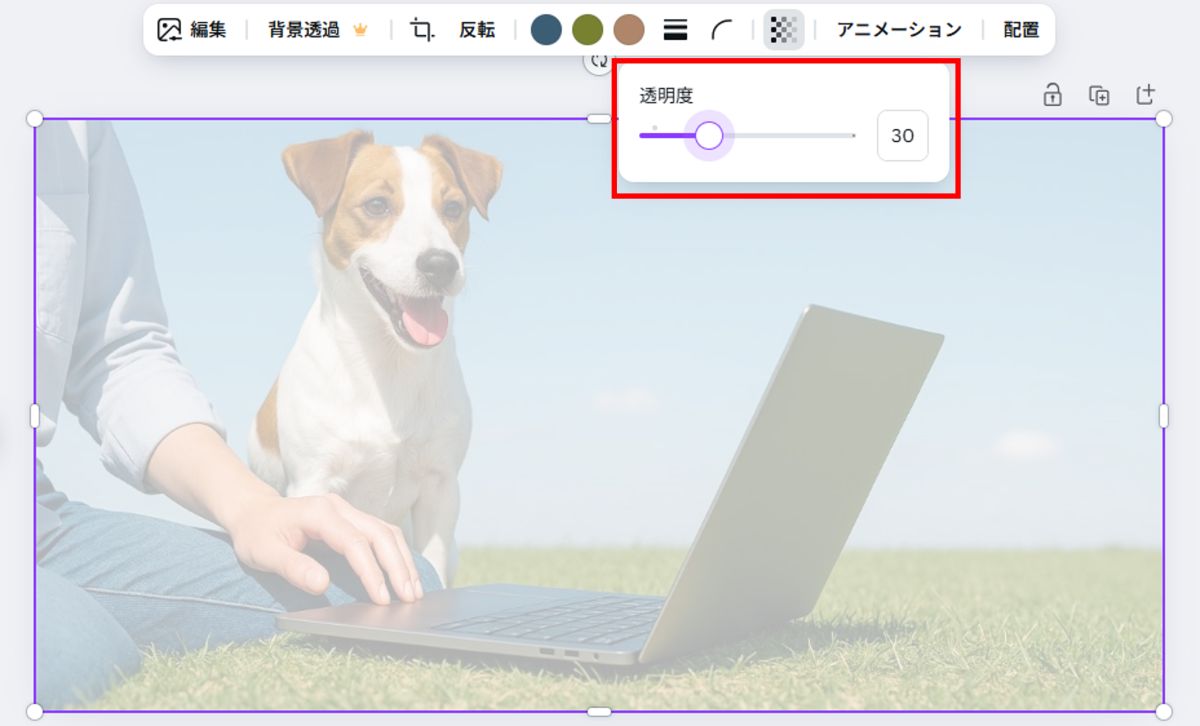Image resolution: width=1200 pixels, height=726 pixels.
Task: Open the border line style icon
Action: pyautogui.click(x=675, y=30)
